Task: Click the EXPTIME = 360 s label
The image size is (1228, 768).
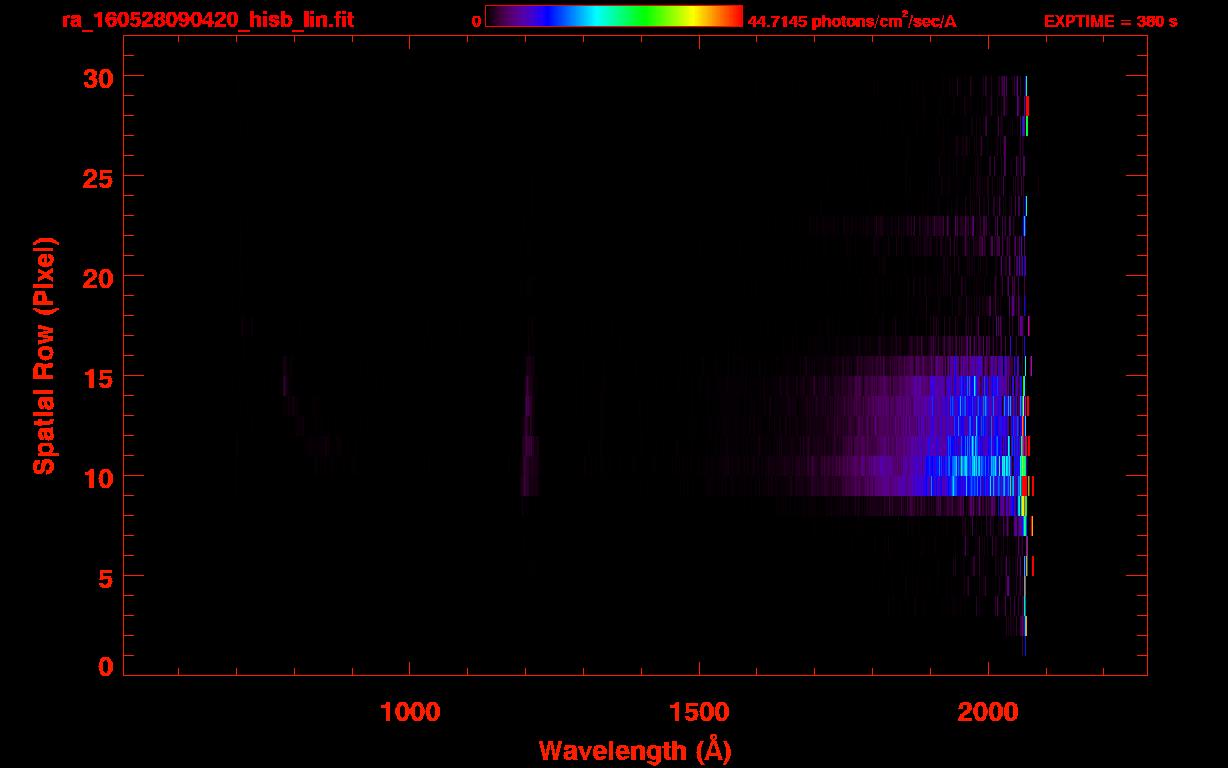Action: [1110, 21]
